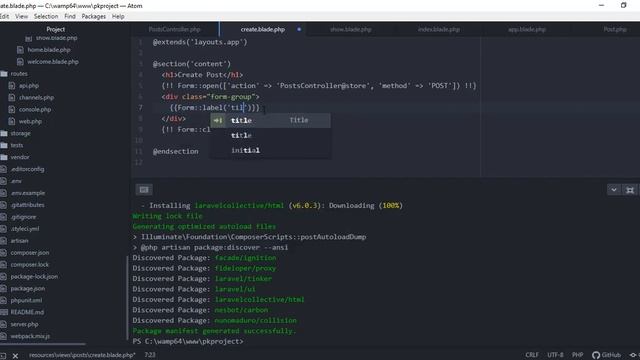The height and width of the screenshot is (360, 640).
Task: Click modified dot on create.blade.php tab
Action: pos(299,29)
